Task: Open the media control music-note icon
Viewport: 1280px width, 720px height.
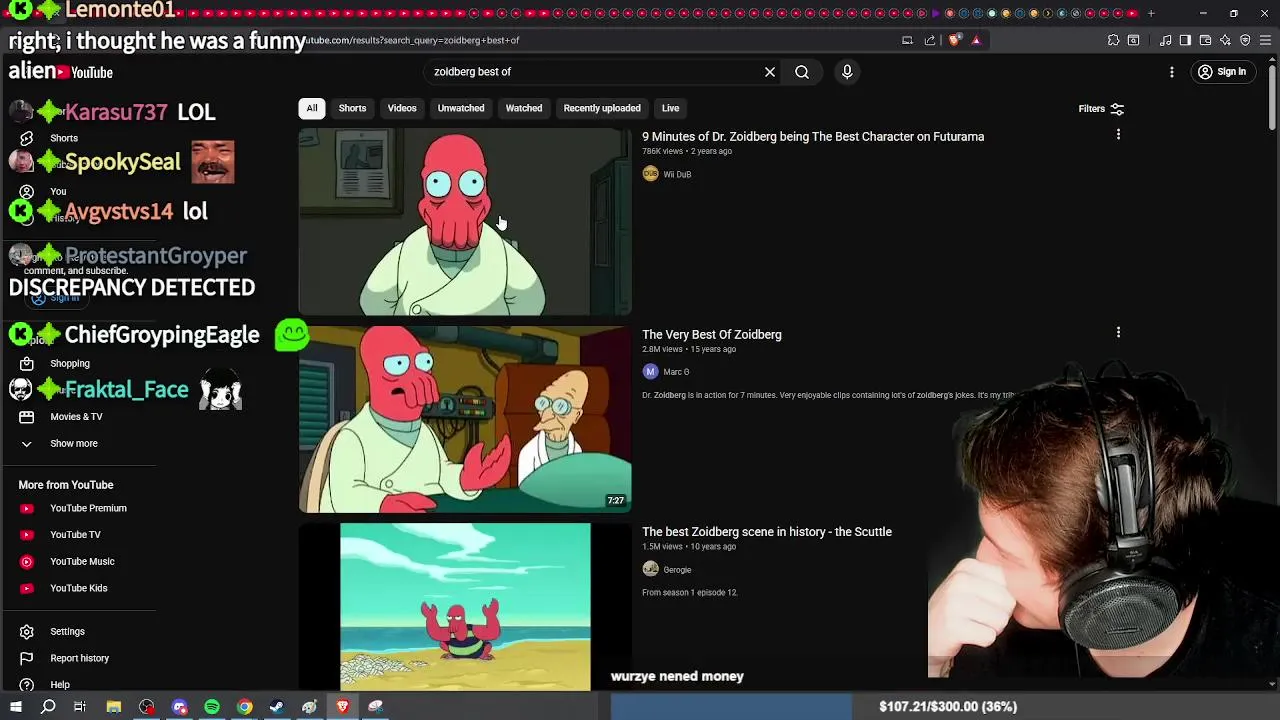Action: (x=1166, y=40)
